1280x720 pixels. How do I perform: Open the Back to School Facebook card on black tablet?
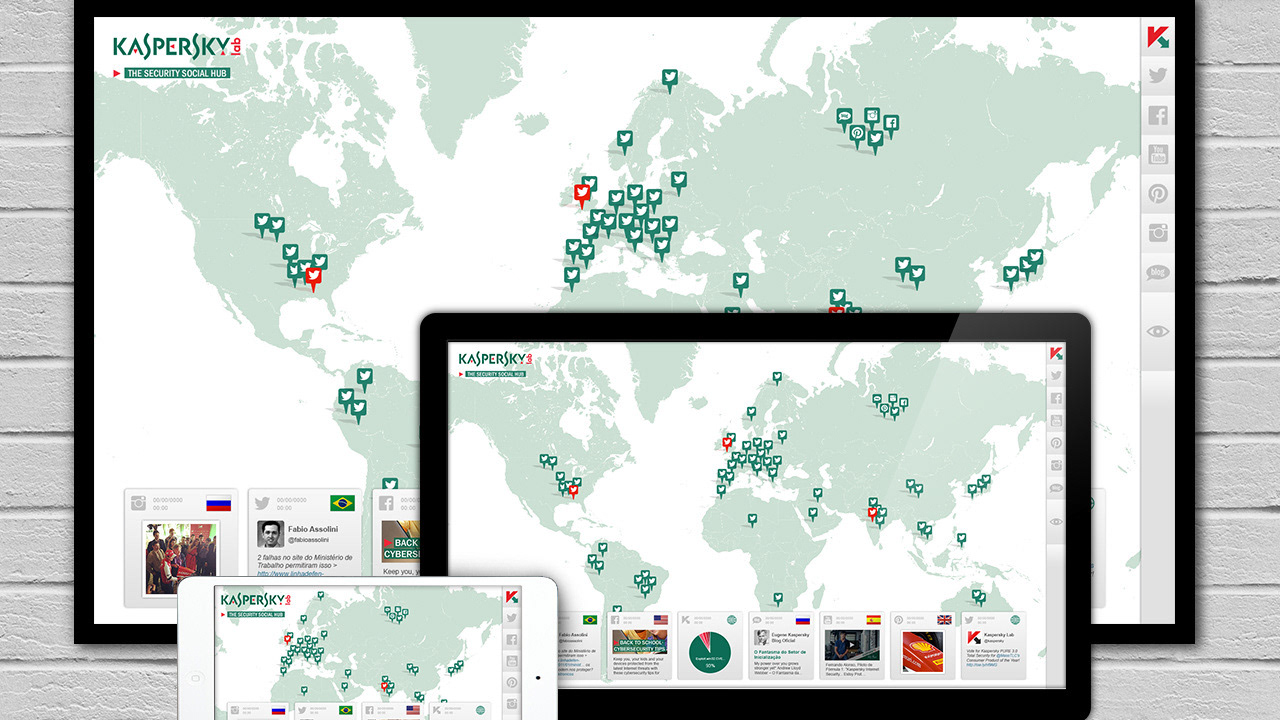640,646
